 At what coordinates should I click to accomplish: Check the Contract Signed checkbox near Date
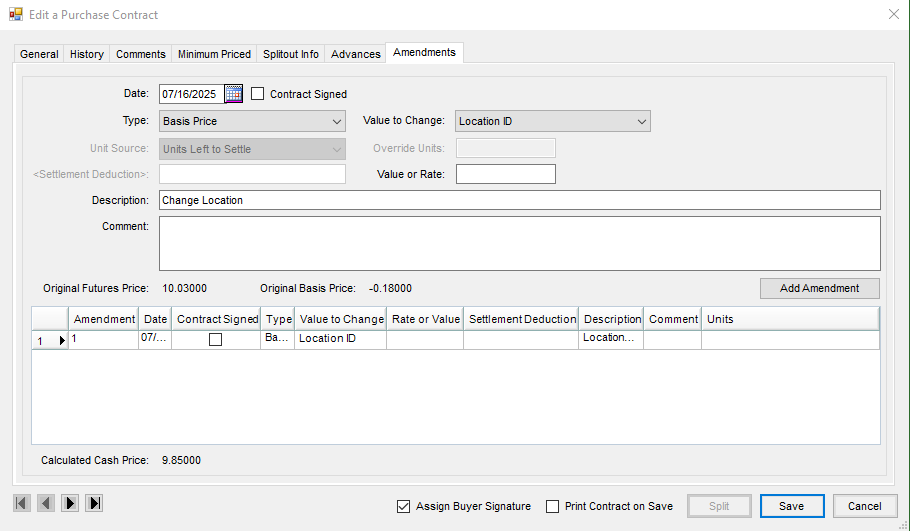pyautogui.click(x=257, y=93)
